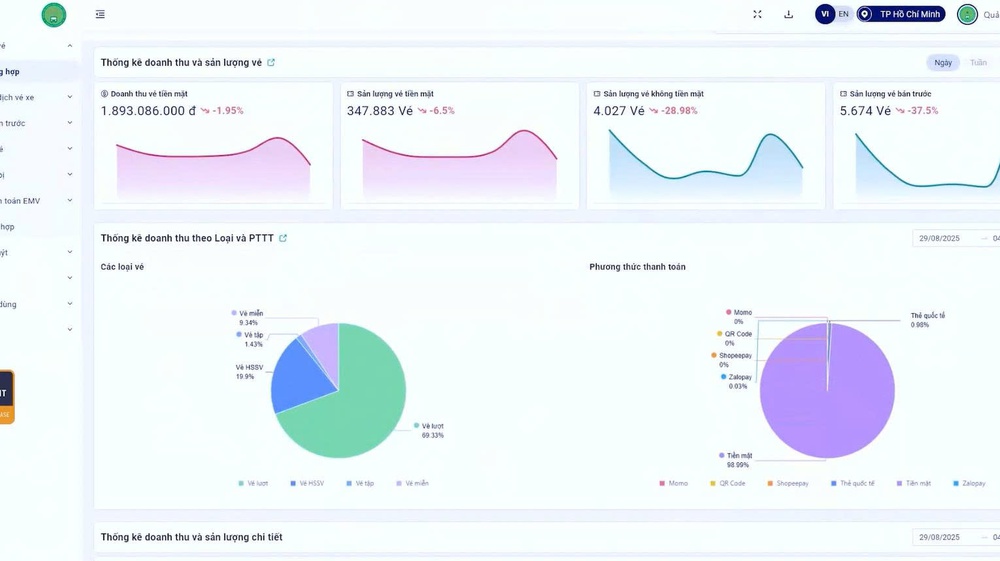The width and height of the screenshot is (1000, 561).
Task: Open the TP Hồ Chí Minh location selector
Action: (901, 14)
